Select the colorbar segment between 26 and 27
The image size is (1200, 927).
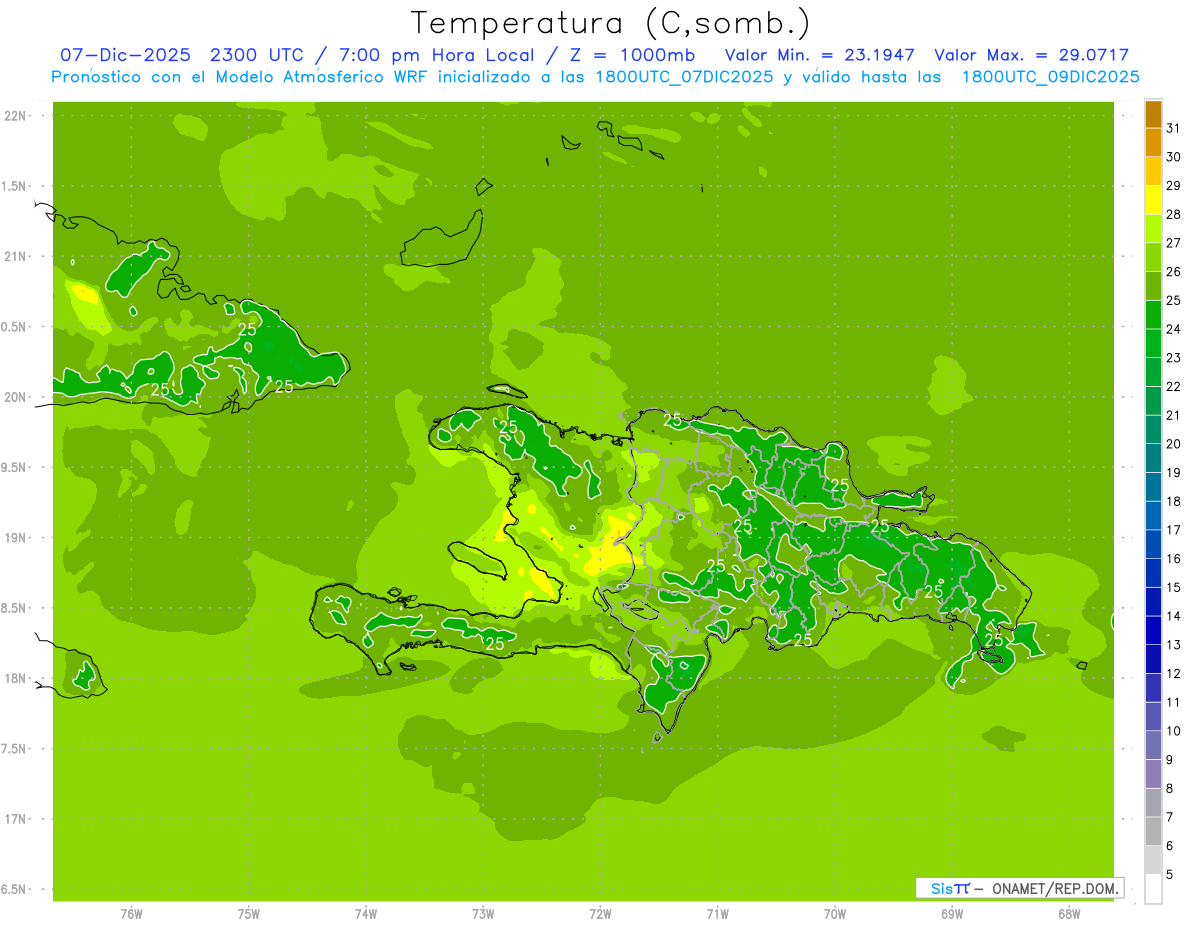pos(1153,257)
